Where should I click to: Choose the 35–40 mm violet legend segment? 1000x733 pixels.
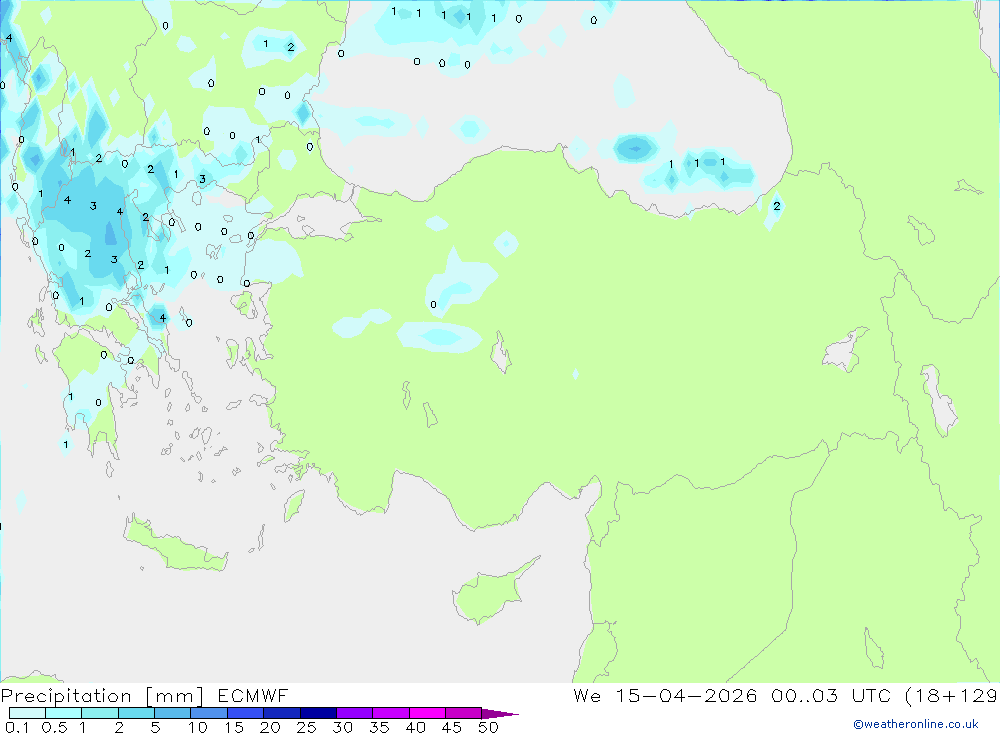pos(391,713)
